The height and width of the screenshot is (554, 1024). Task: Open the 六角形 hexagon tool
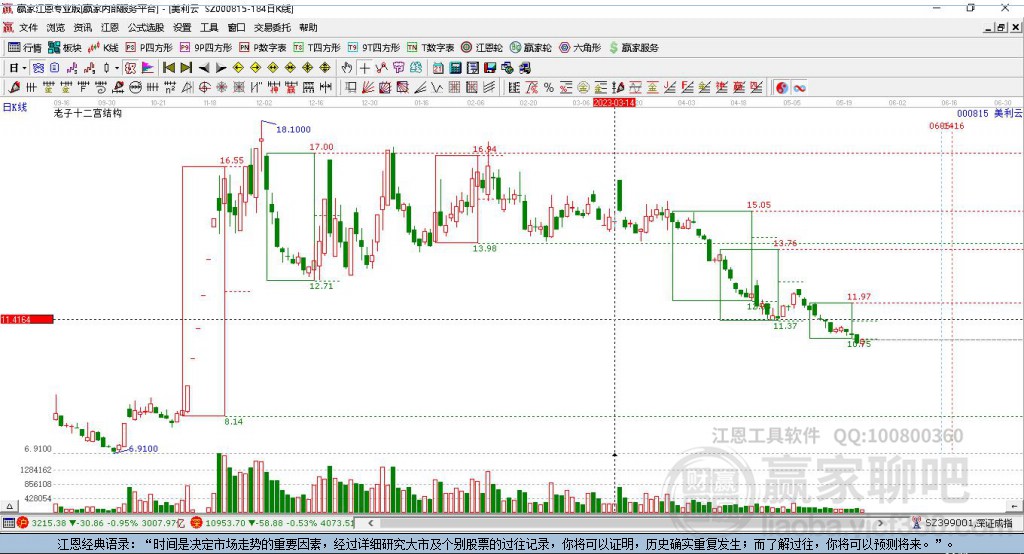pos(580,48)
